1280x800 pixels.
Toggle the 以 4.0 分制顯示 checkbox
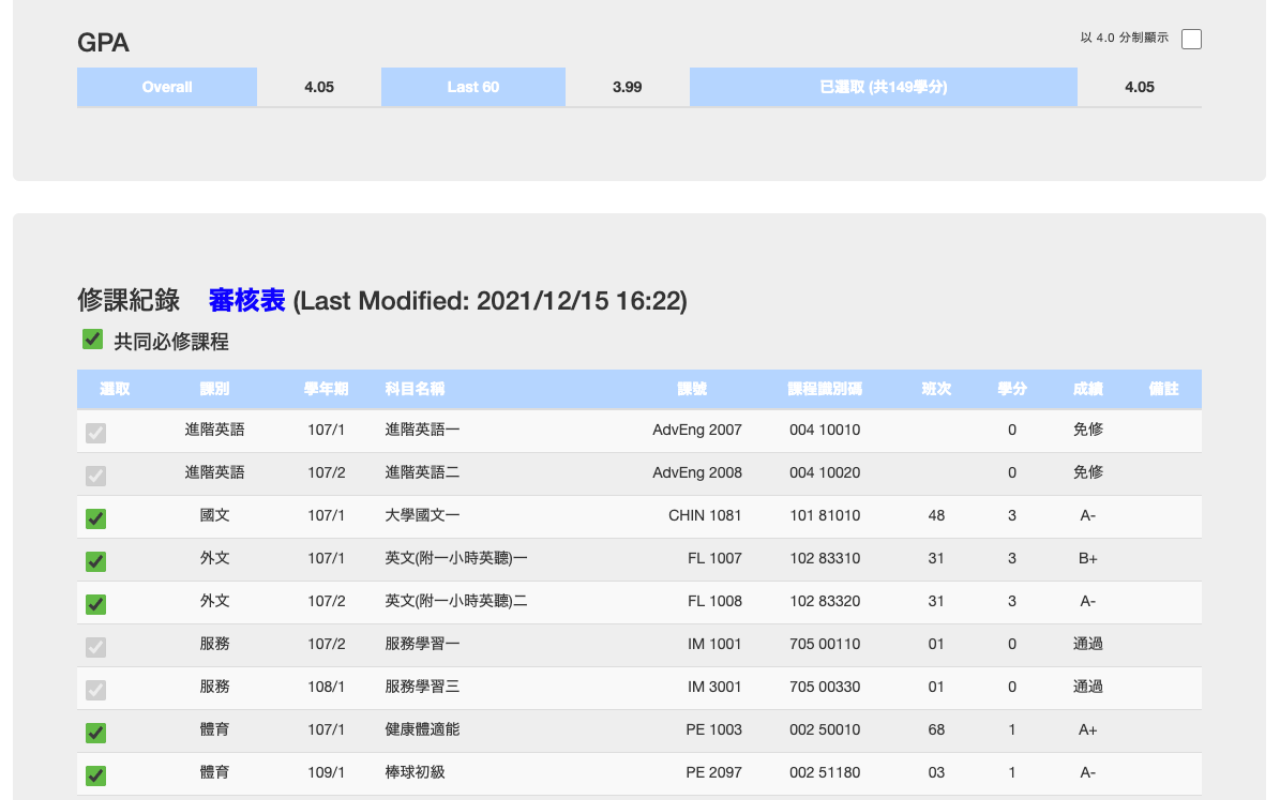point(1191,39)
